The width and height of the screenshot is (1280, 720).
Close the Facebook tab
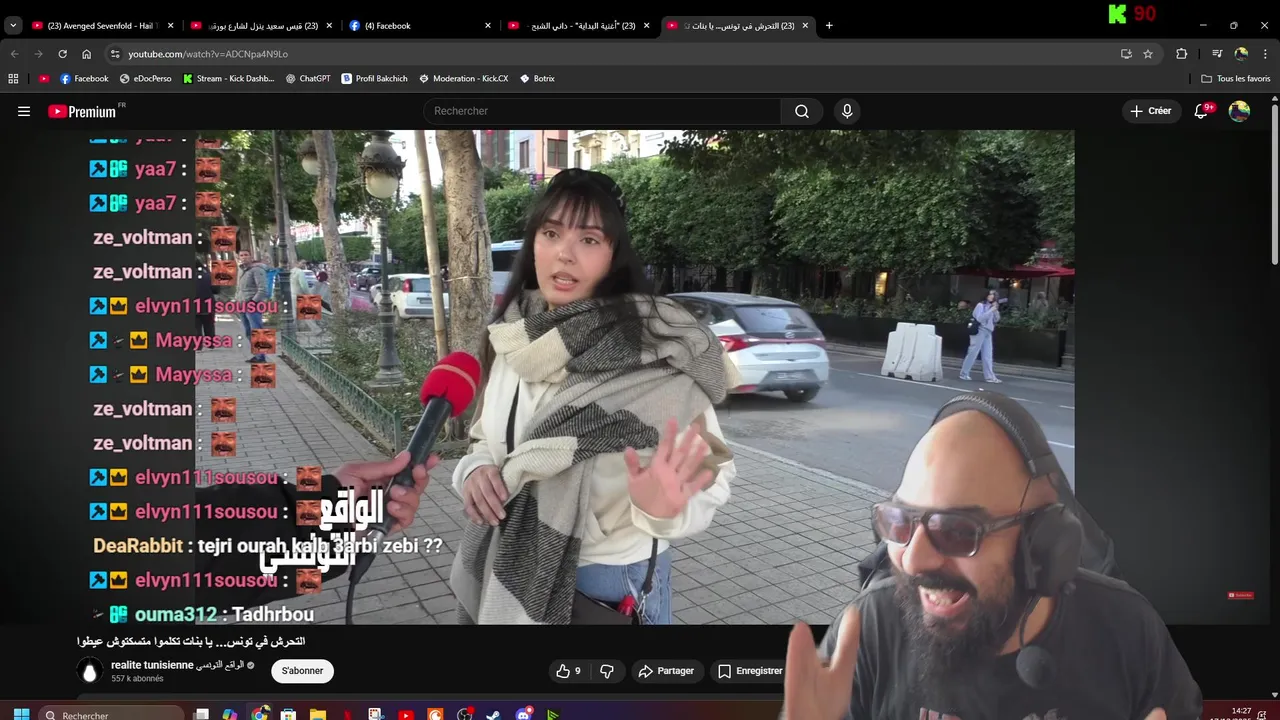click(488, 25)
